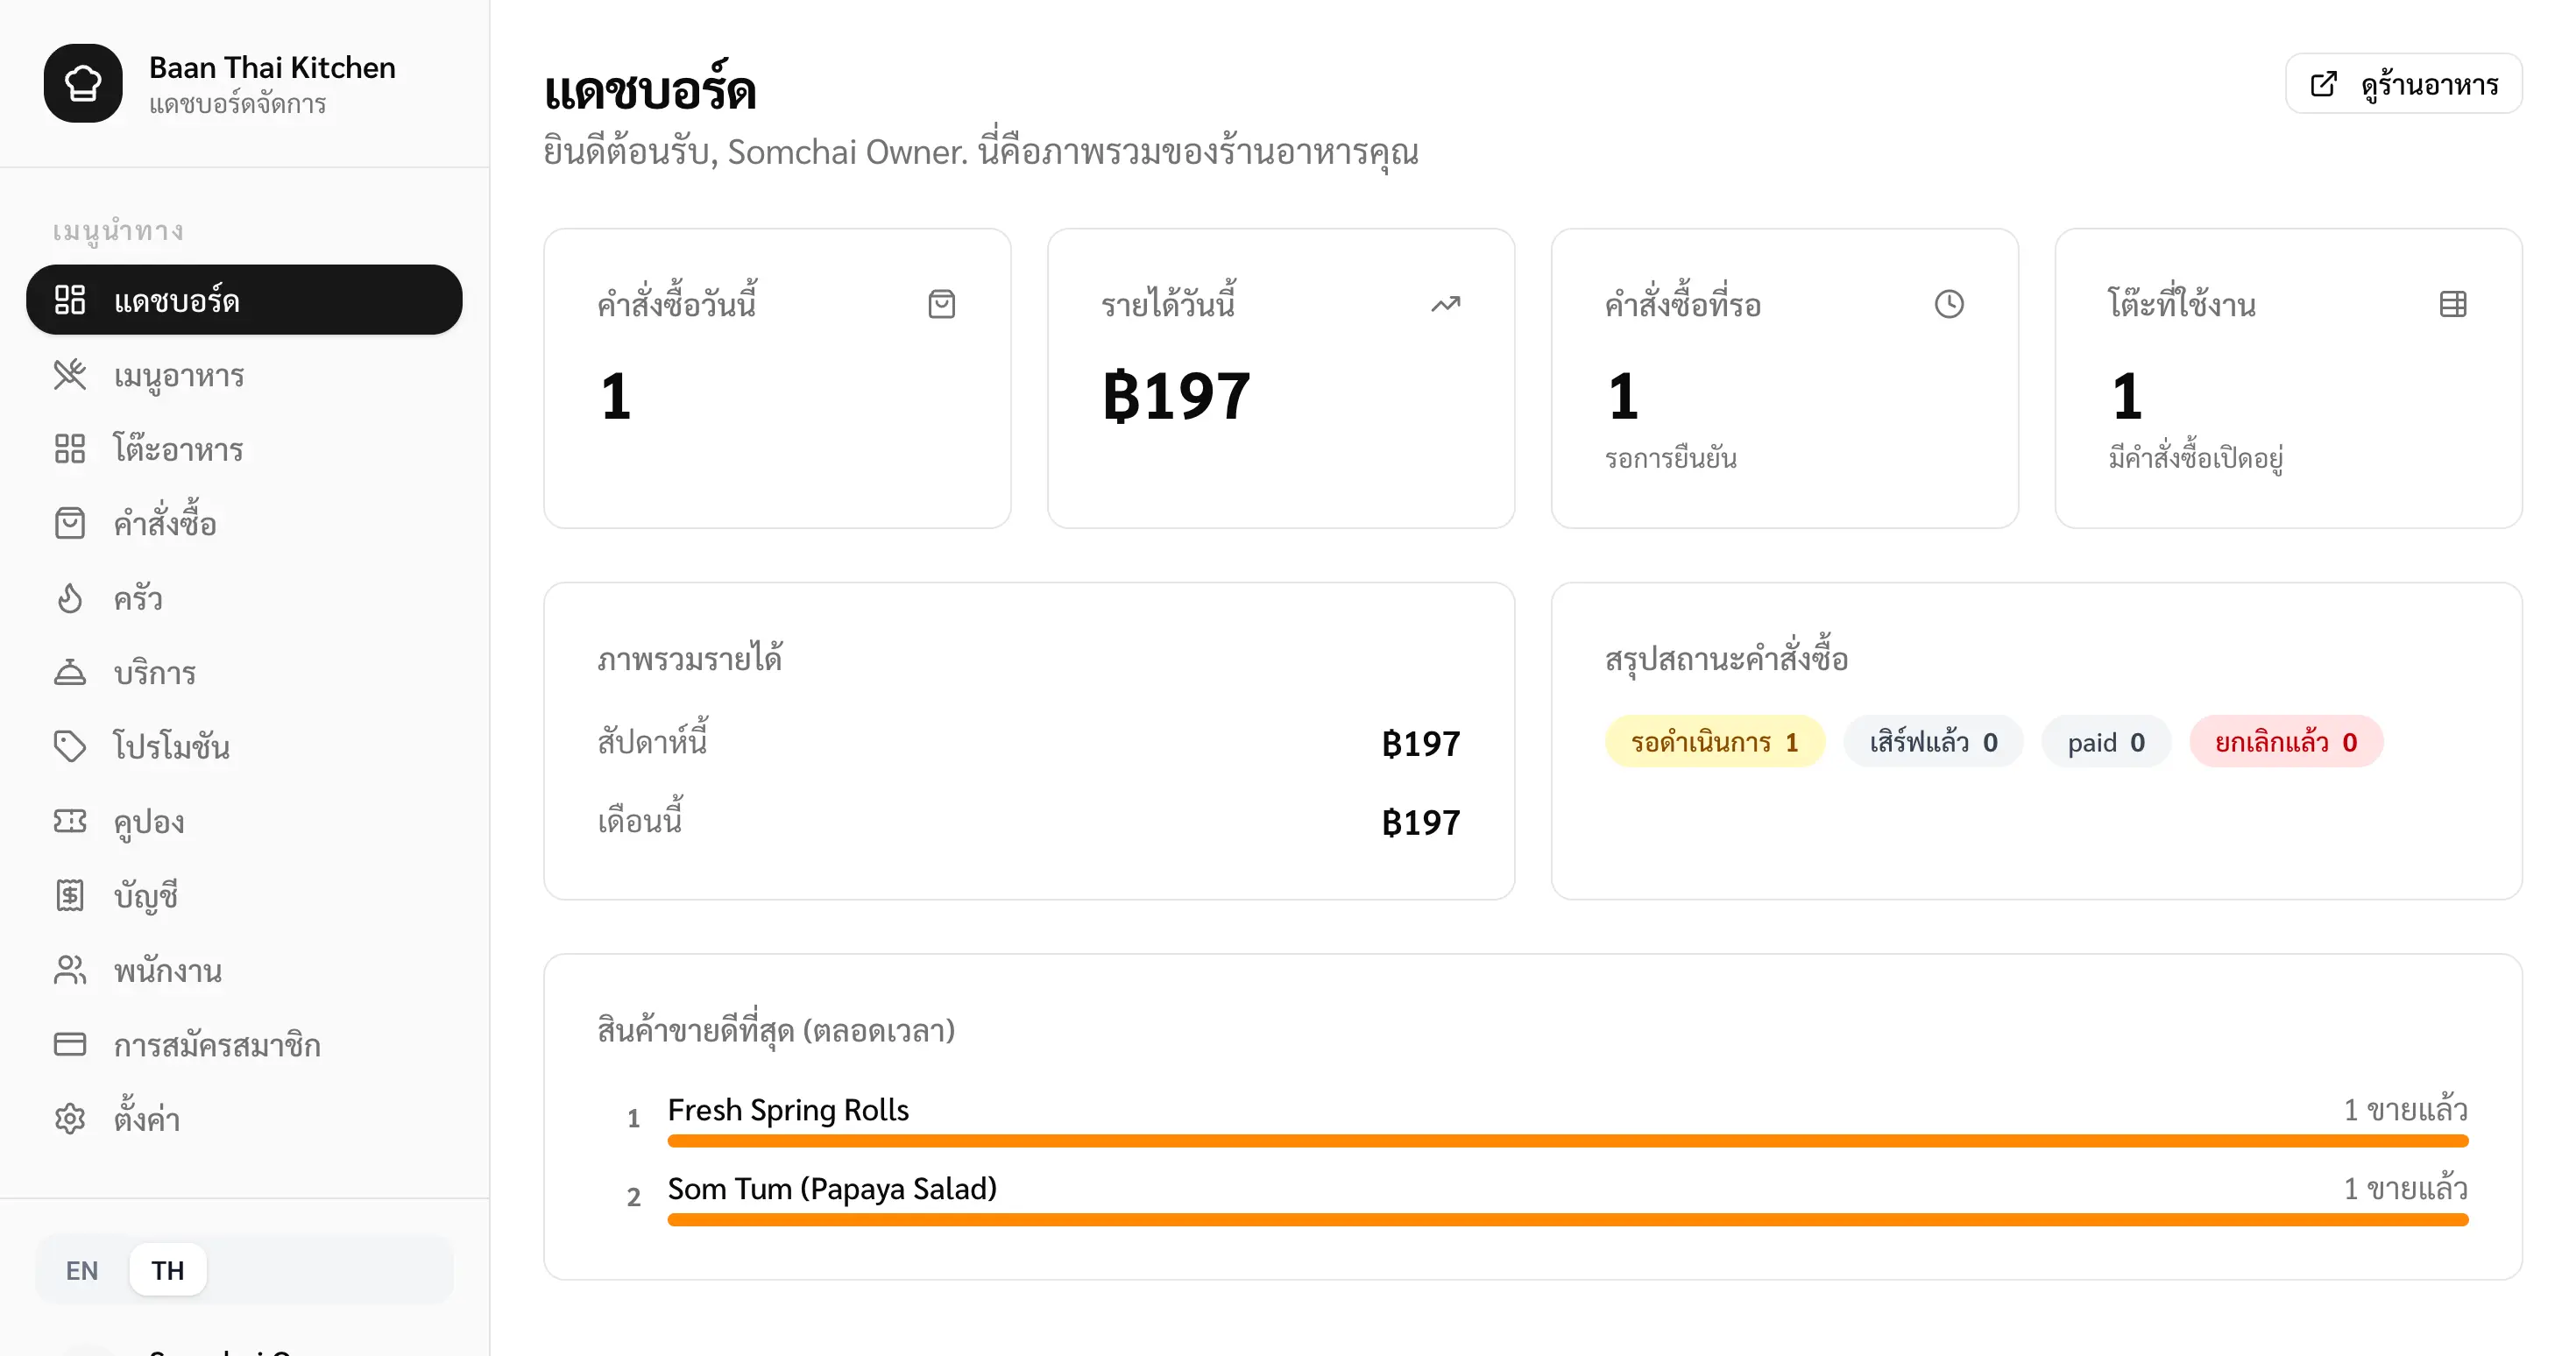Click the ดูร้านอาหาร button
Viewport: 2576px width, 1356px height.
[2404, 84]
